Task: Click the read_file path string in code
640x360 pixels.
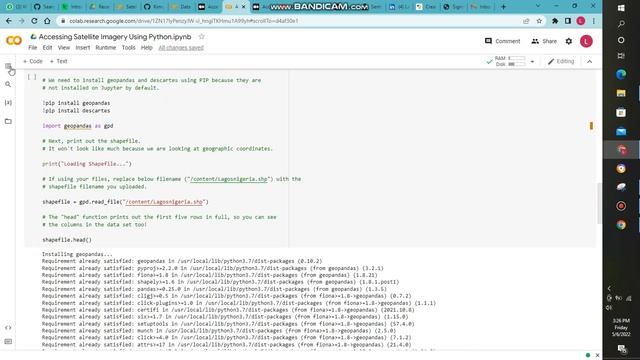Action: 164,202
